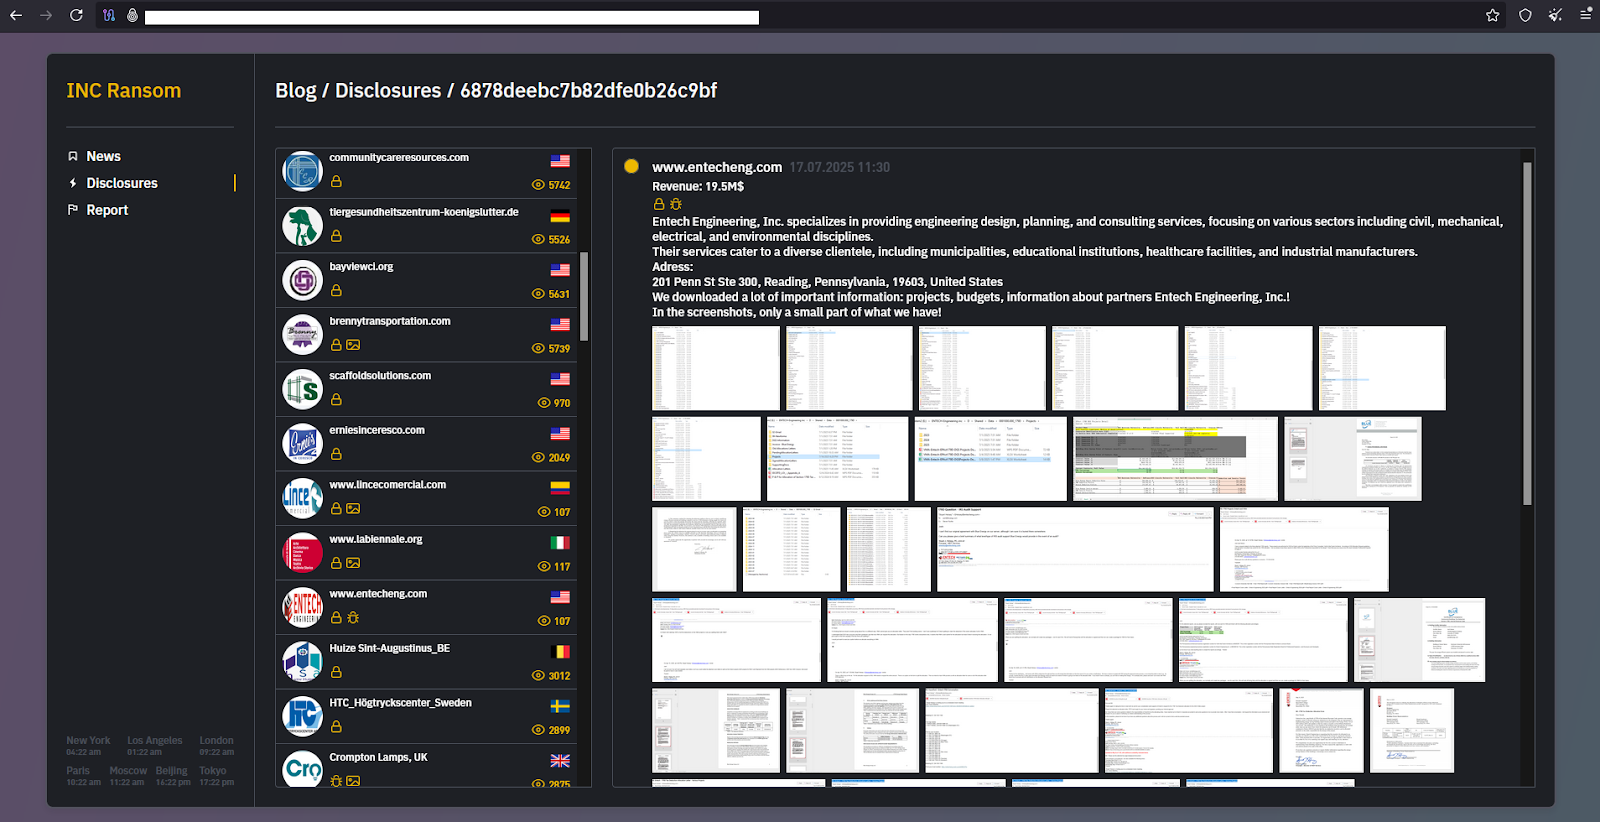Click the bayviewci.org logo avatar
Screen dimensions: 1600x822
tap(302, 281)
